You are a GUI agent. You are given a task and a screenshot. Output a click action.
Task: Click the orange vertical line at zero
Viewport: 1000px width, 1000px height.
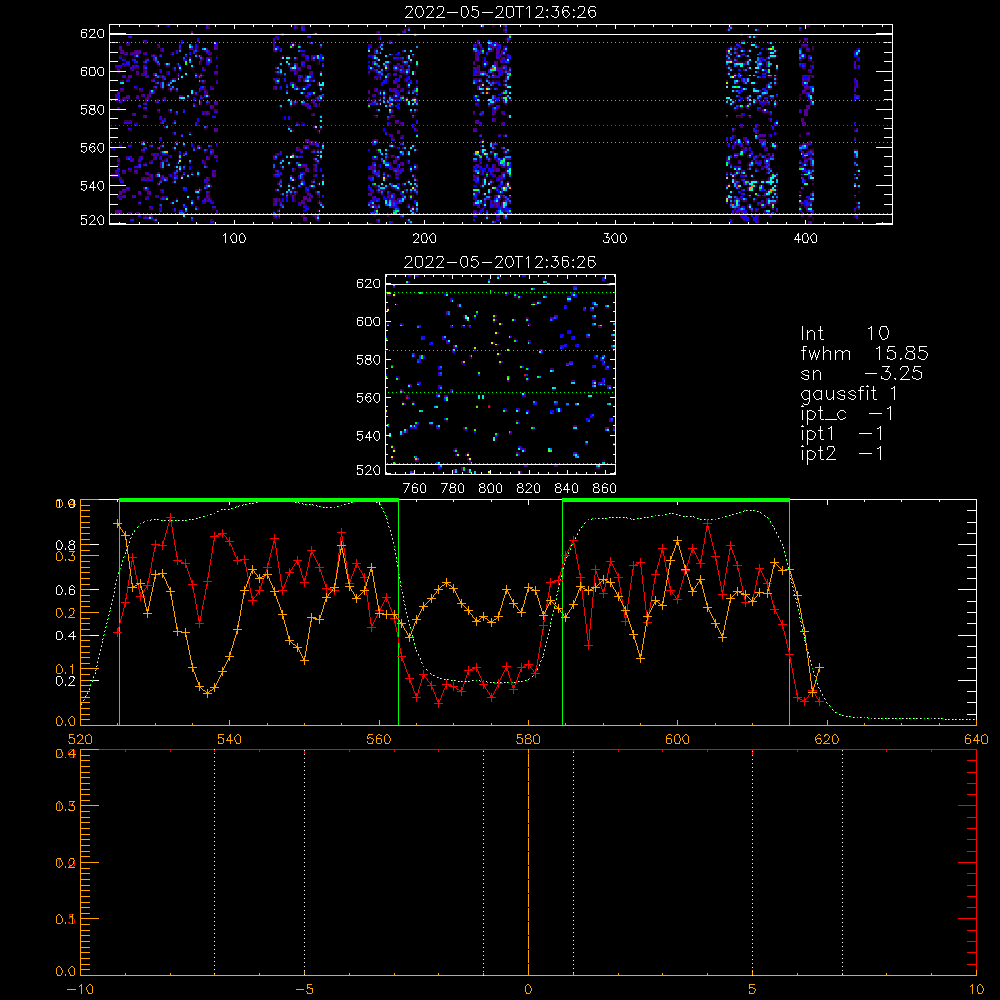528,862
